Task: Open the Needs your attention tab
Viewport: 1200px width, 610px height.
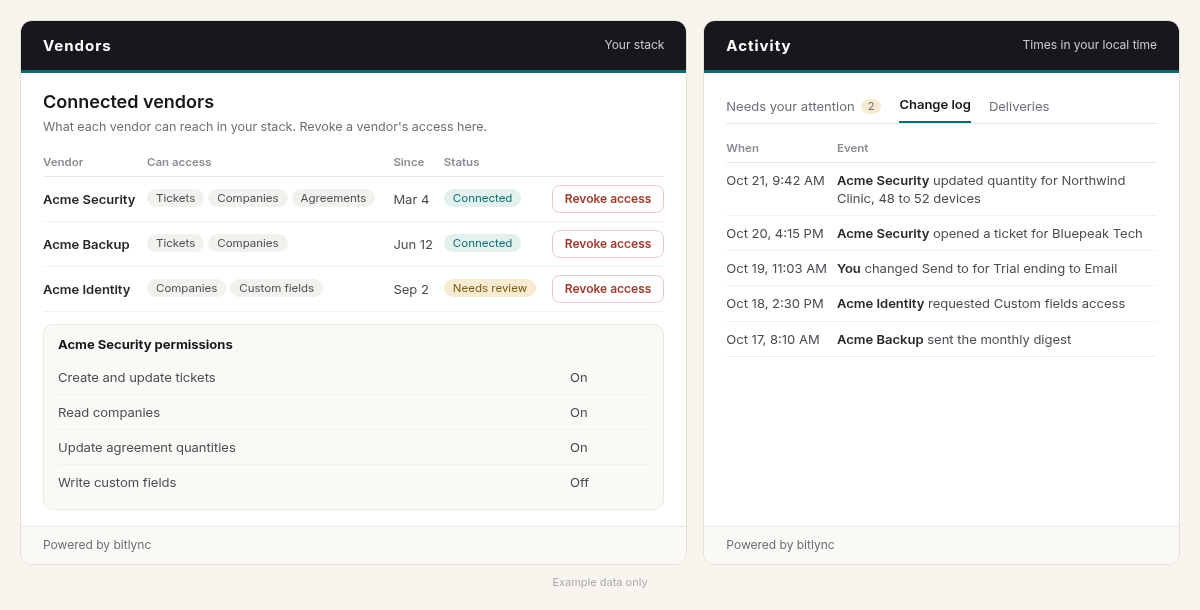Action: pyautogui.click(x=803, y=106)
